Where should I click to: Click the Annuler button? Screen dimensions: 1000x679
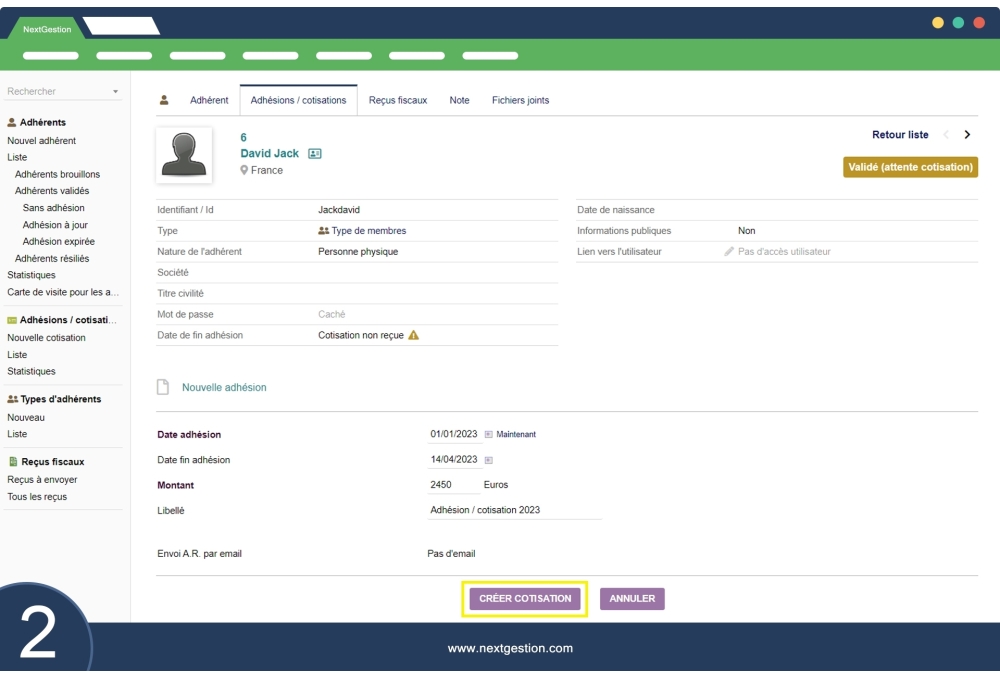pyautogui.click(x=632, y=599)
